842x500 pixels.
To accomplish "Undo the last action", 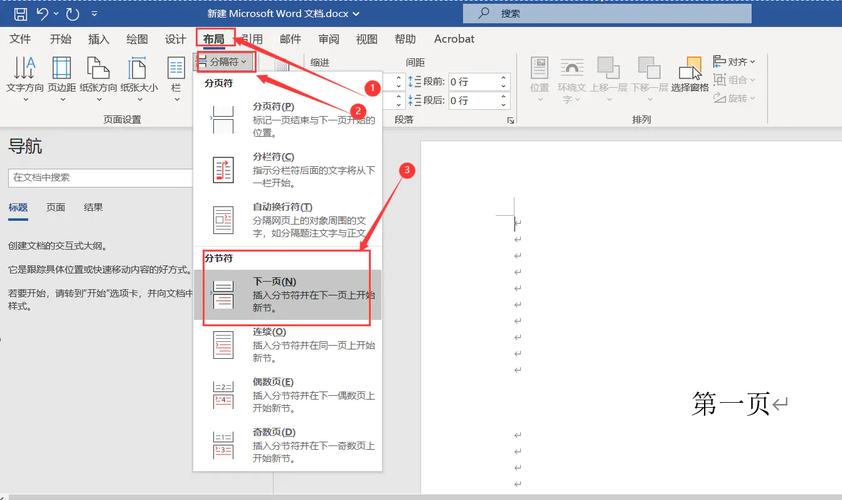I will click(43, 14).
